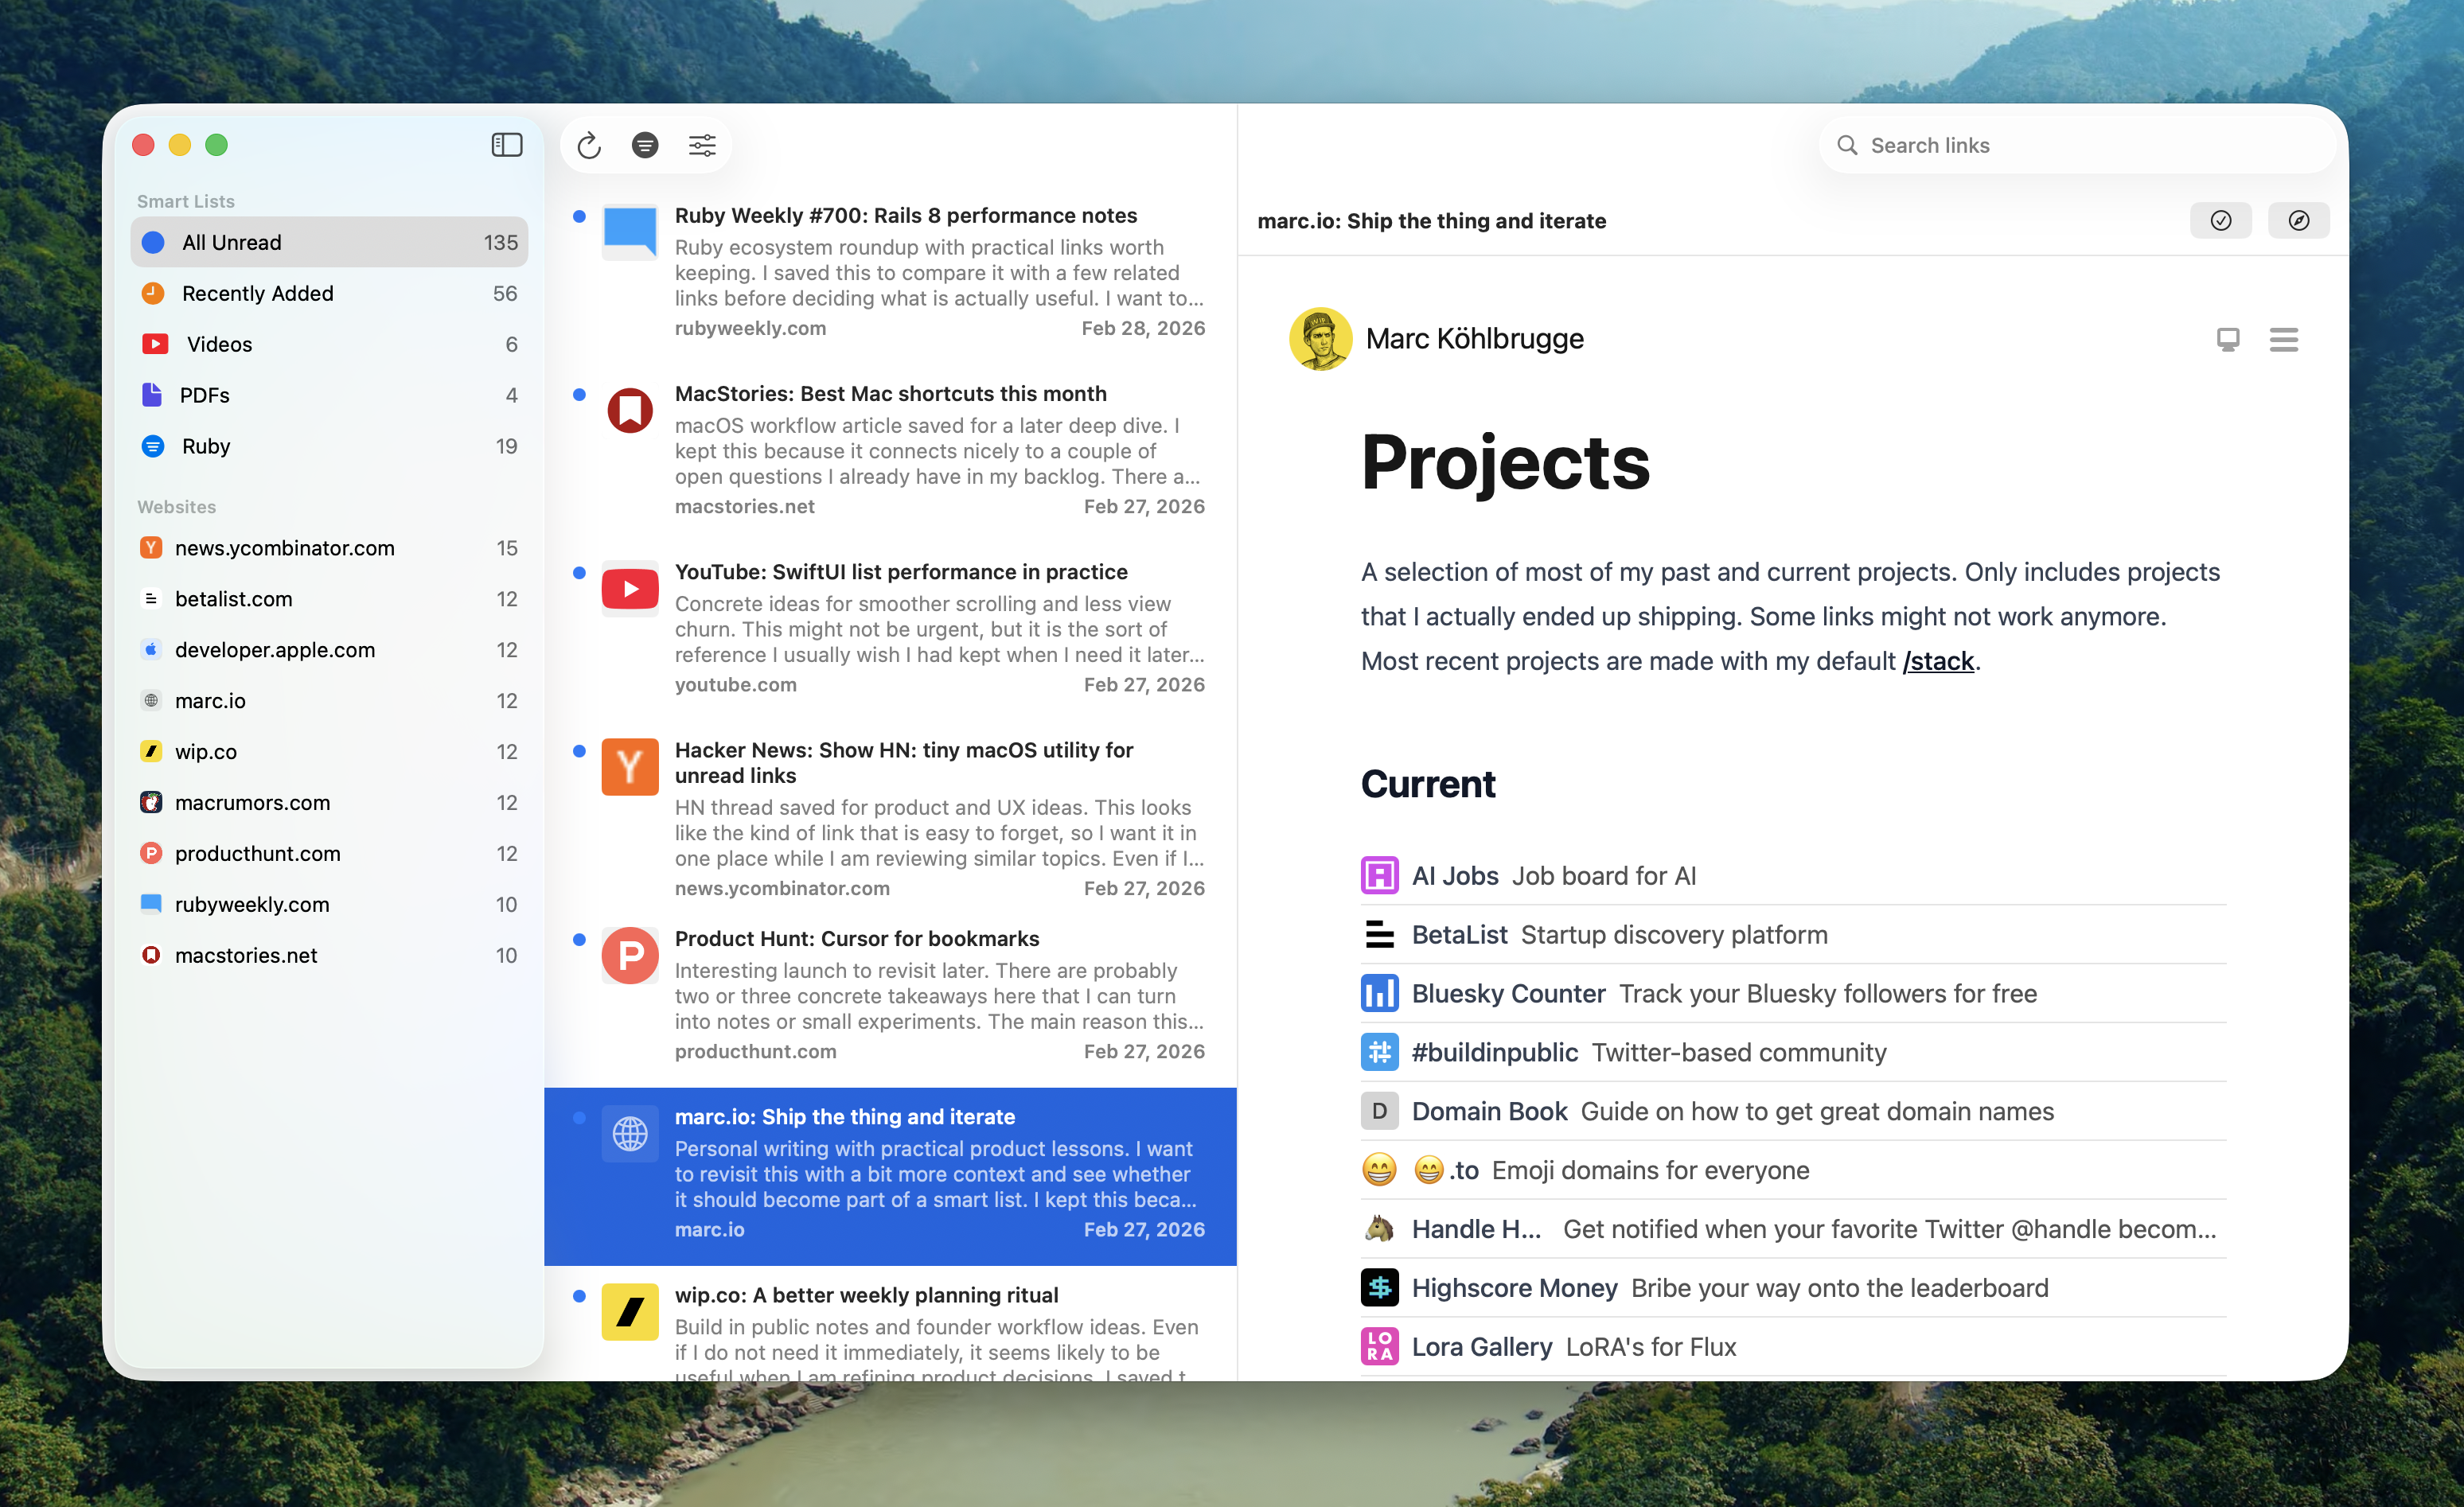The height and width of the screenshot is (1507, 2464).
Task: Open the filter circle icon in toolbar
Action: 645,146
